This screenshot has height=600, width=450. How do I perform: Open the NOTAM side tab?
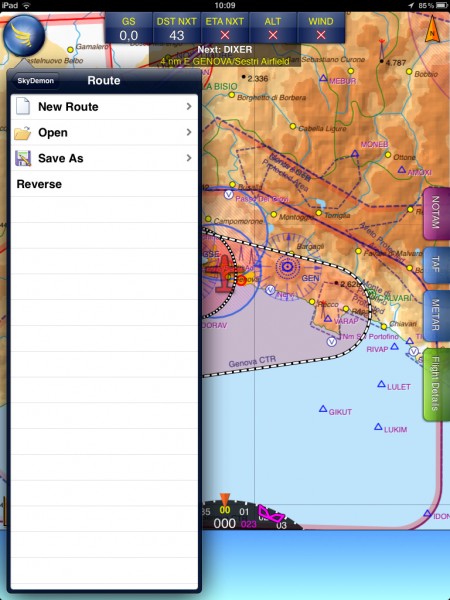436,213
